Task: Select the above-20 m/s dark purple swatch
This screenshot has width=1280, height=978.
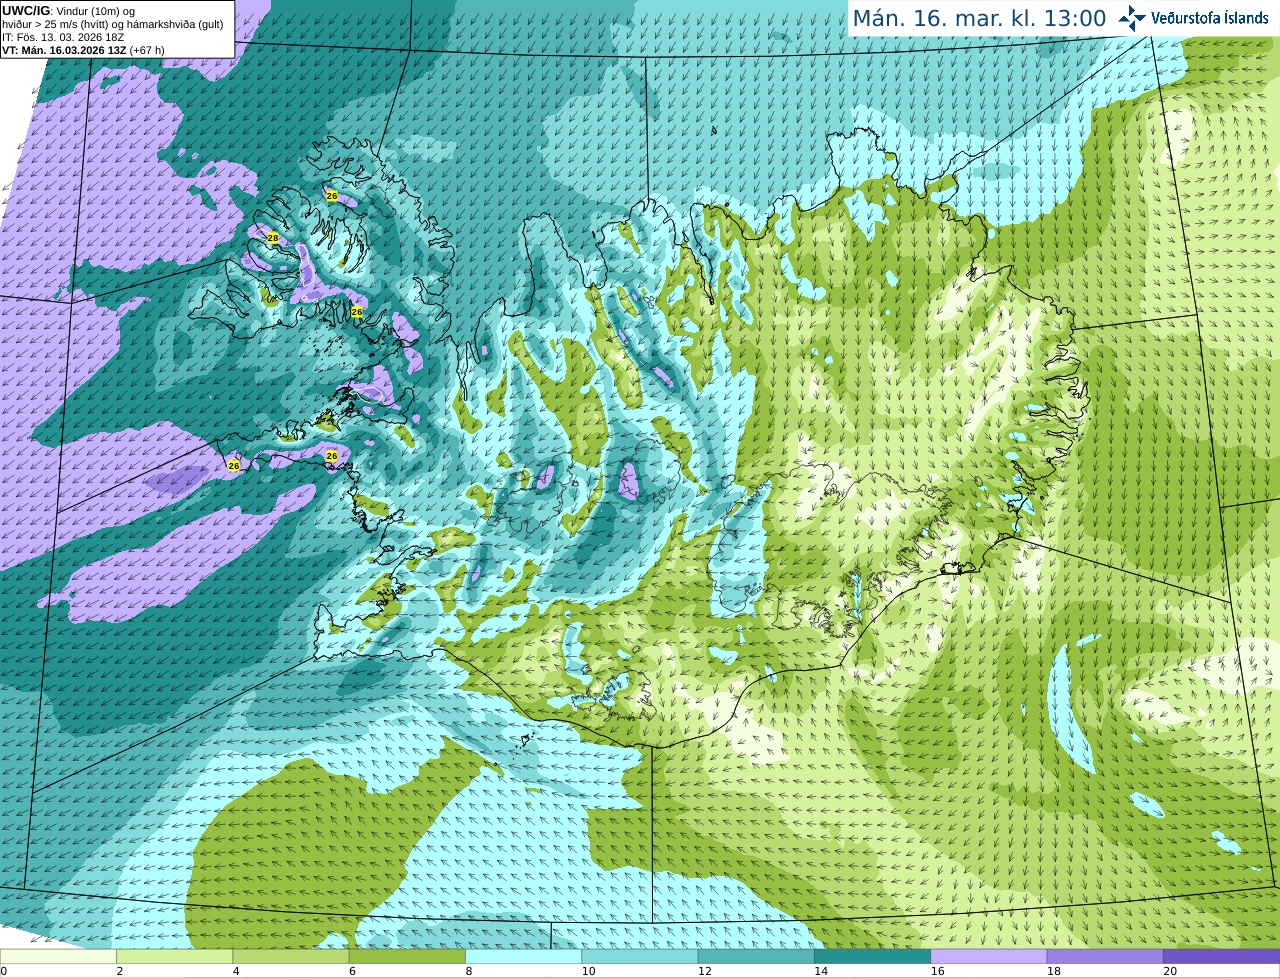Action: pos(1221,957)
